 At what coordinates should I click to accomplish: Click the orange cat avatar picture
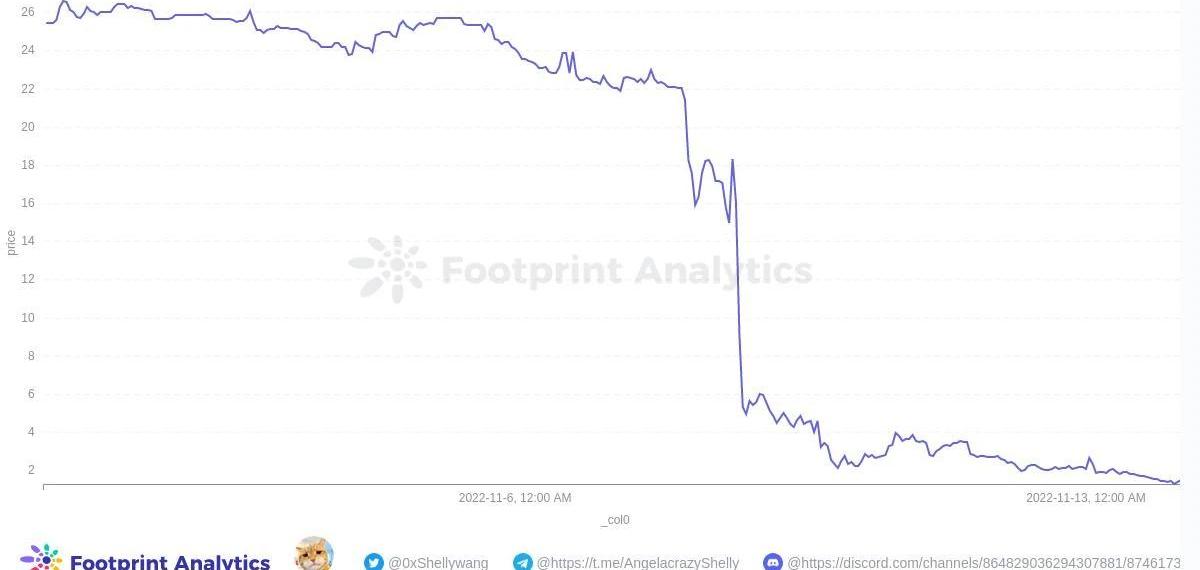point(314,555)
